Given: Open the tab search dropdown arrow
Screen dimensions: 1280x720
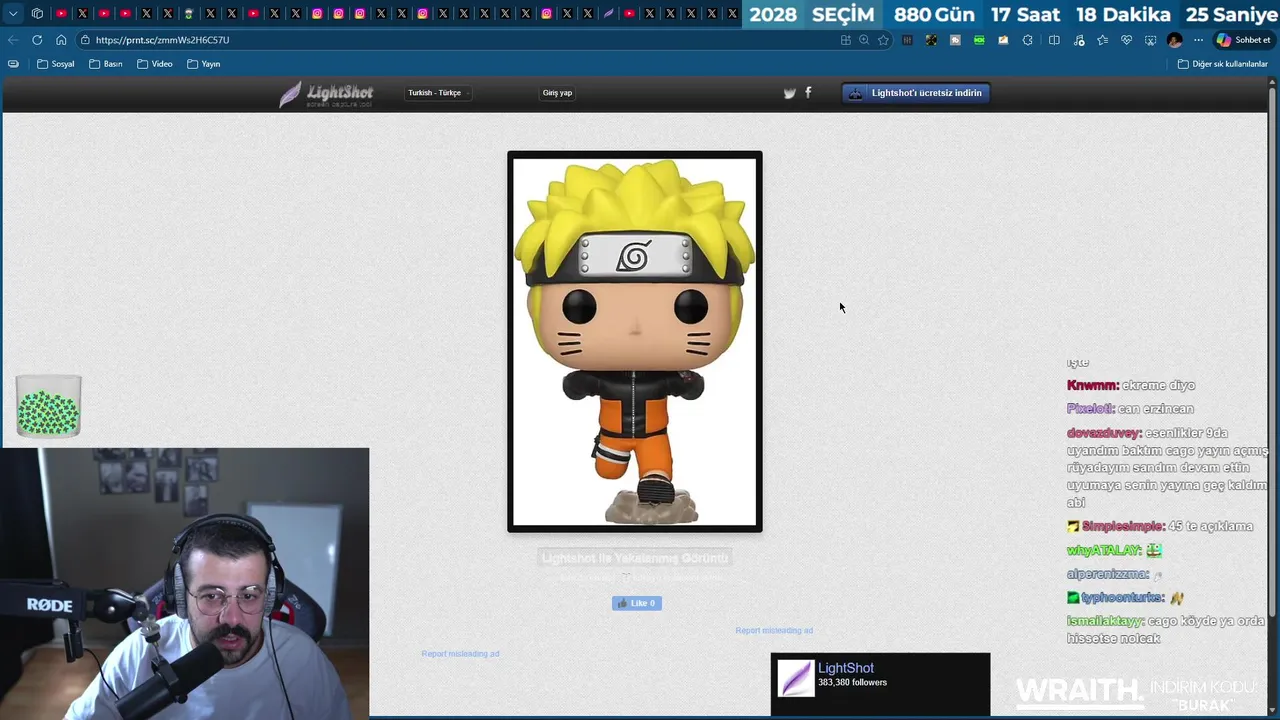Looking at the screenshot, I should point(13,14).
